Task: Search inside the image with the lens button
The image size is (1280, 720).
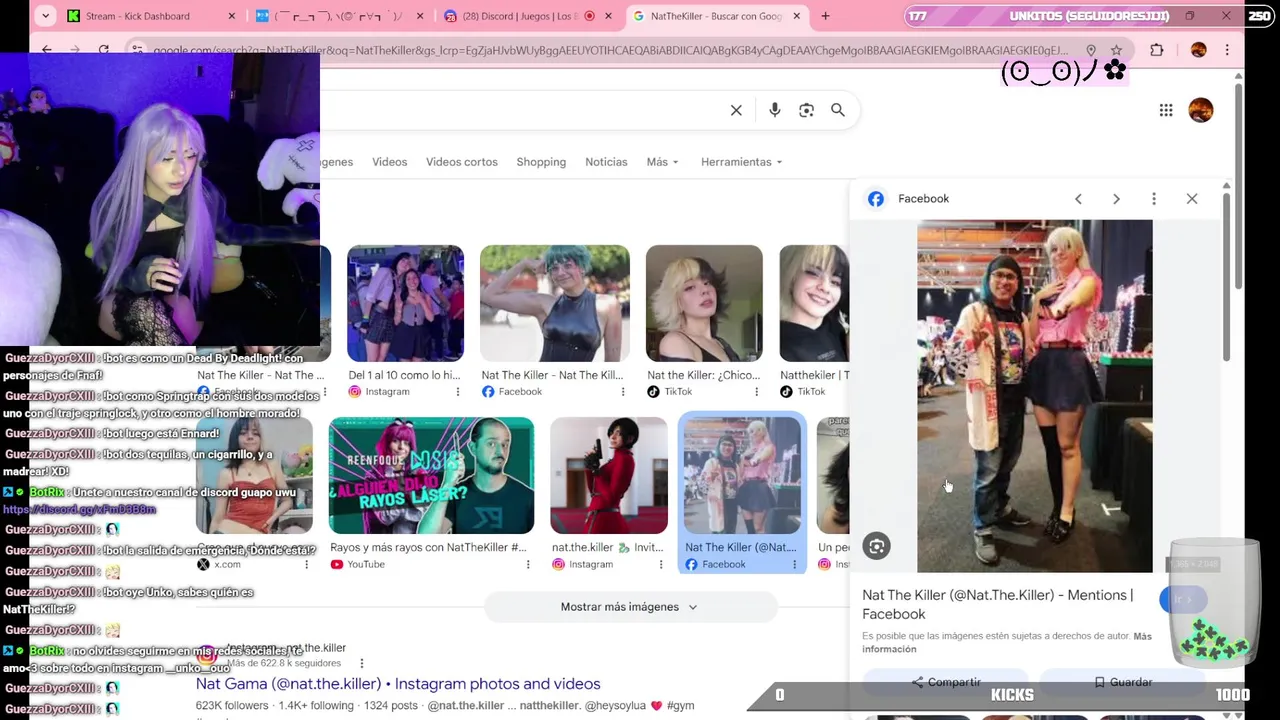Action: pos(877,546)
